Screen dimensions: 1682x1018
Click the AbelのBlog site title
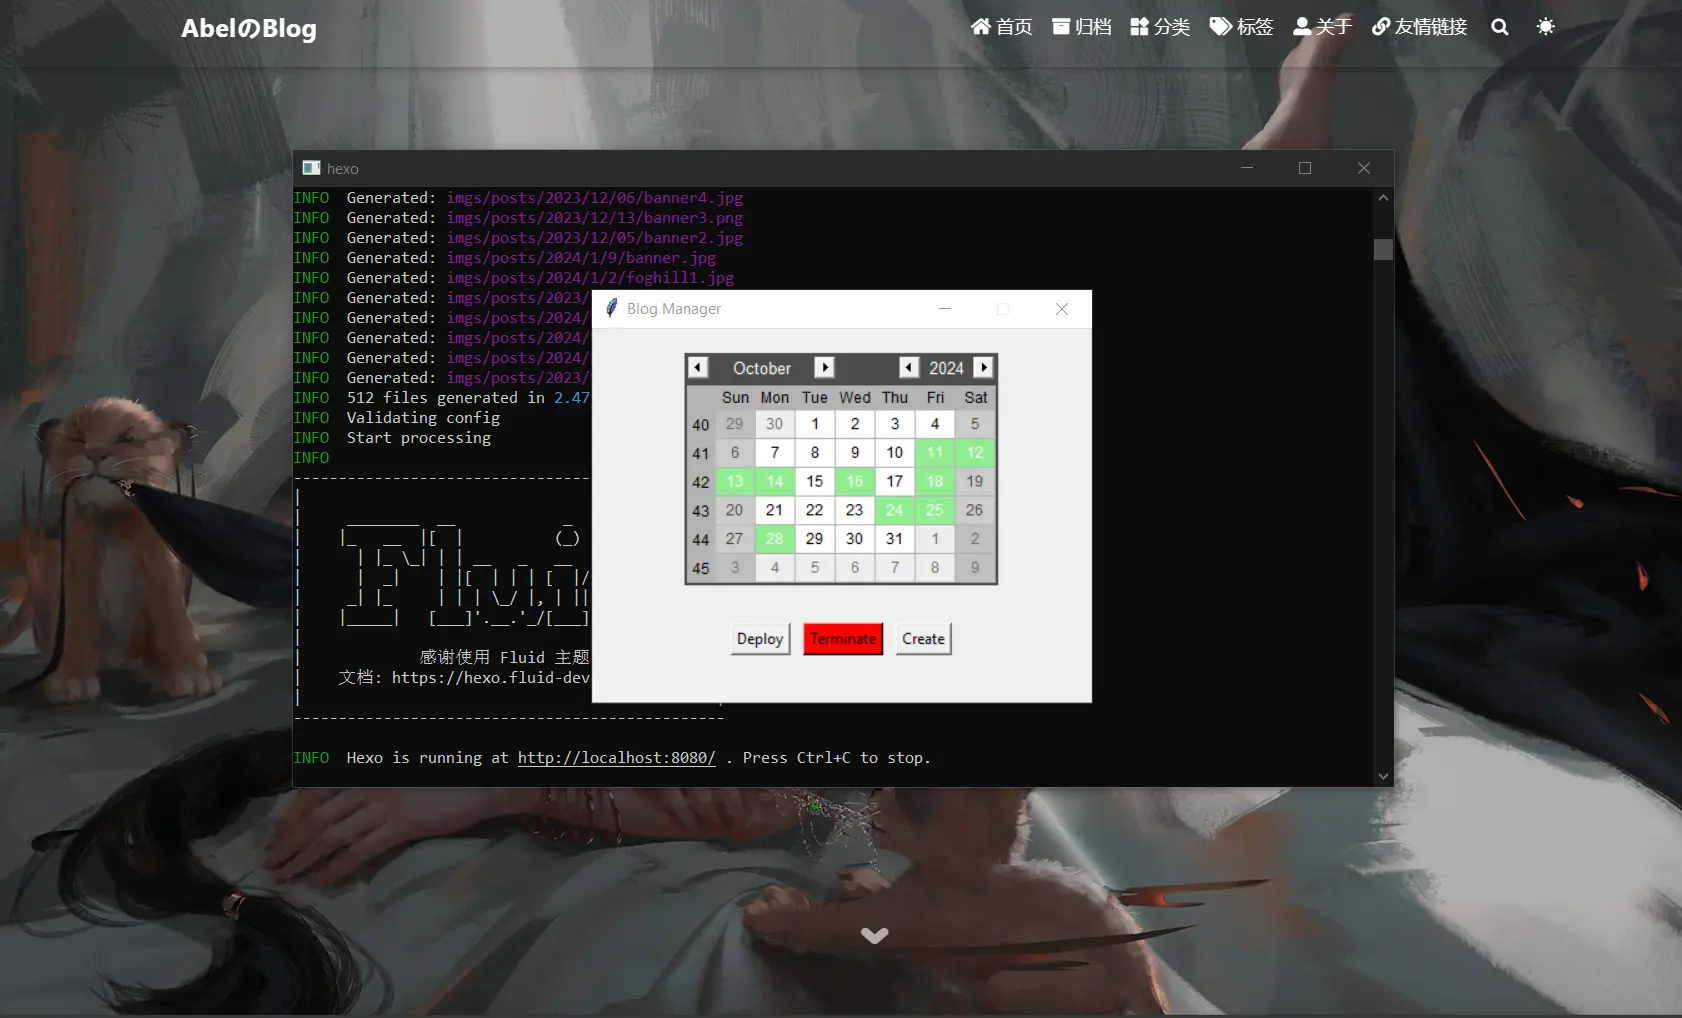(248, 29)
